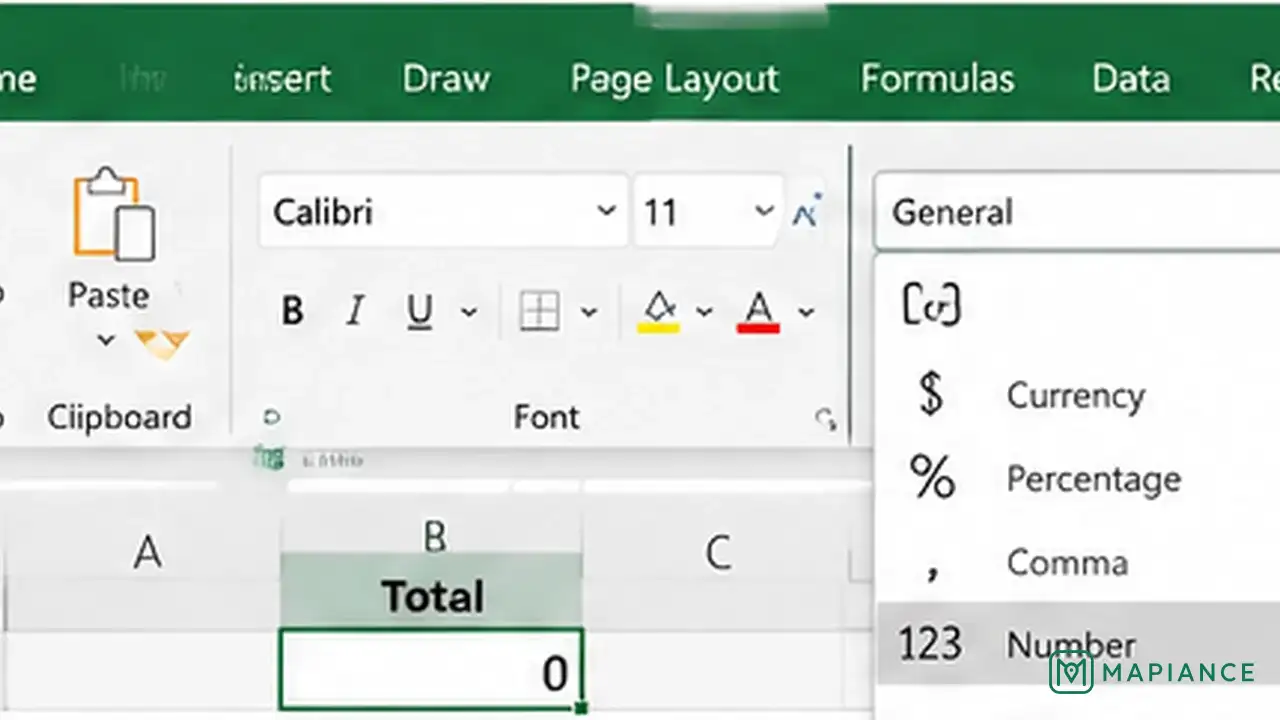1280x720 pixels.
Task: Choose the dollar sign Currency icon
Action: point(931,394)
